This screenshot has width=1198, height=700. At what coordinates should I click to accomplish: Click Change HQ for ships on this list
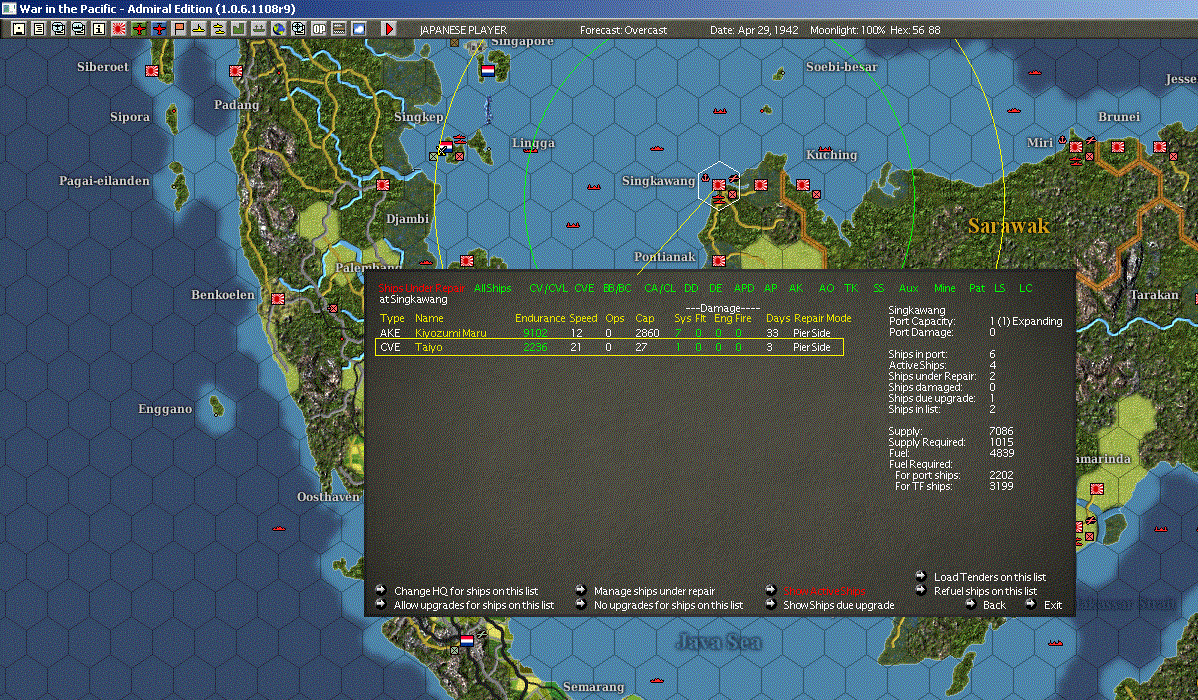pyautogui.click(x=466, y=591)
